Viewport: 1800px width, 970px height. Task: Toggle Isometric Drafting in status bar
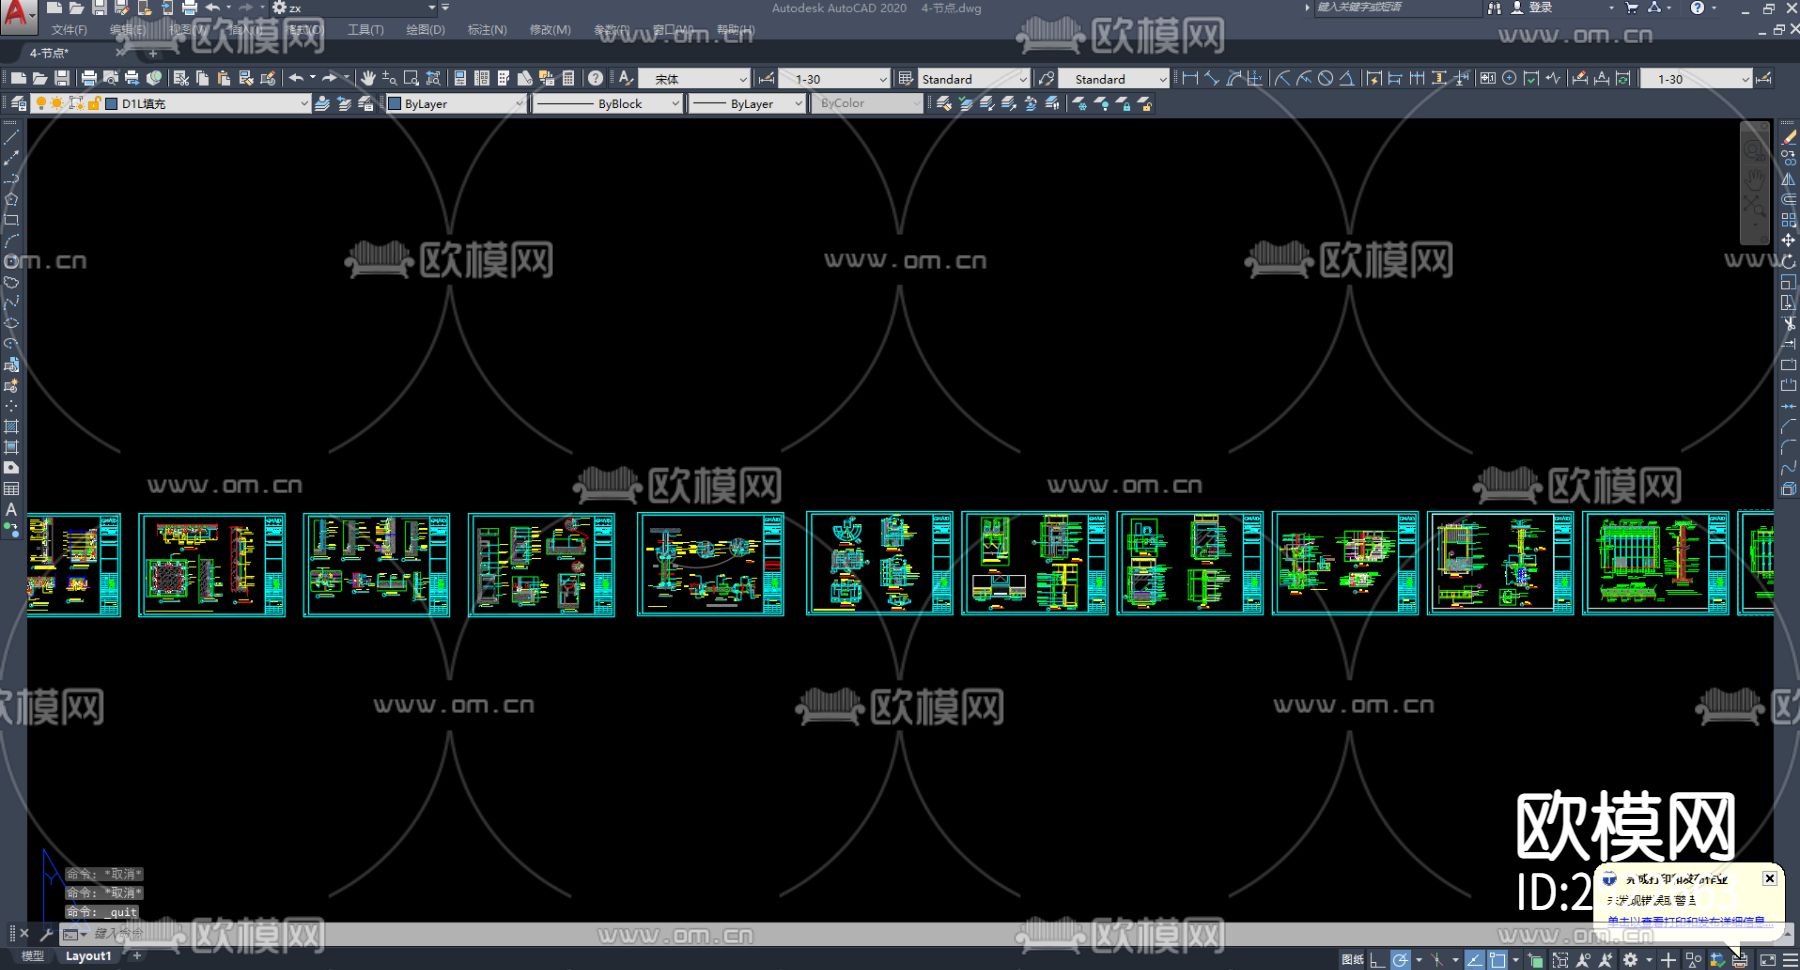click(1437, 960)
